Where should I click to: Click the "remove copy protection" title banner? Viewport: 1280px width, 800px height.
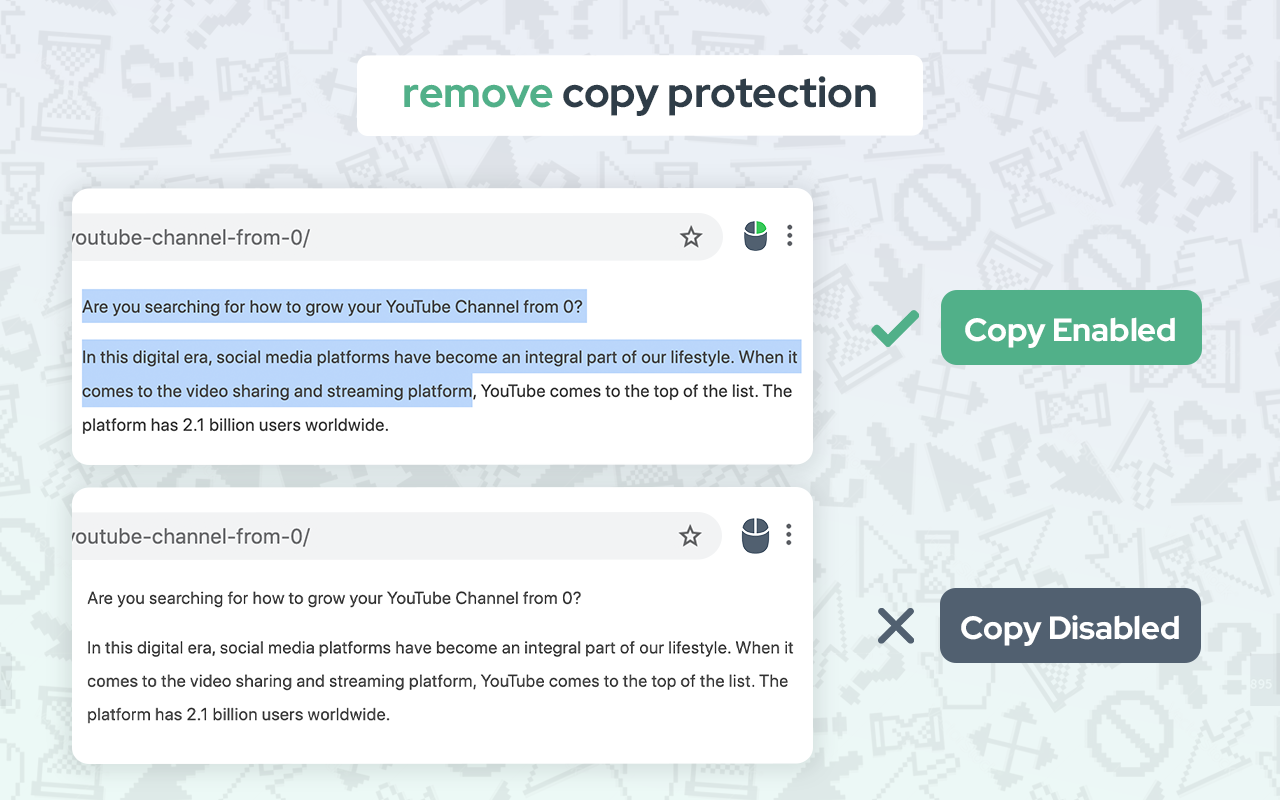coord(639,95)
